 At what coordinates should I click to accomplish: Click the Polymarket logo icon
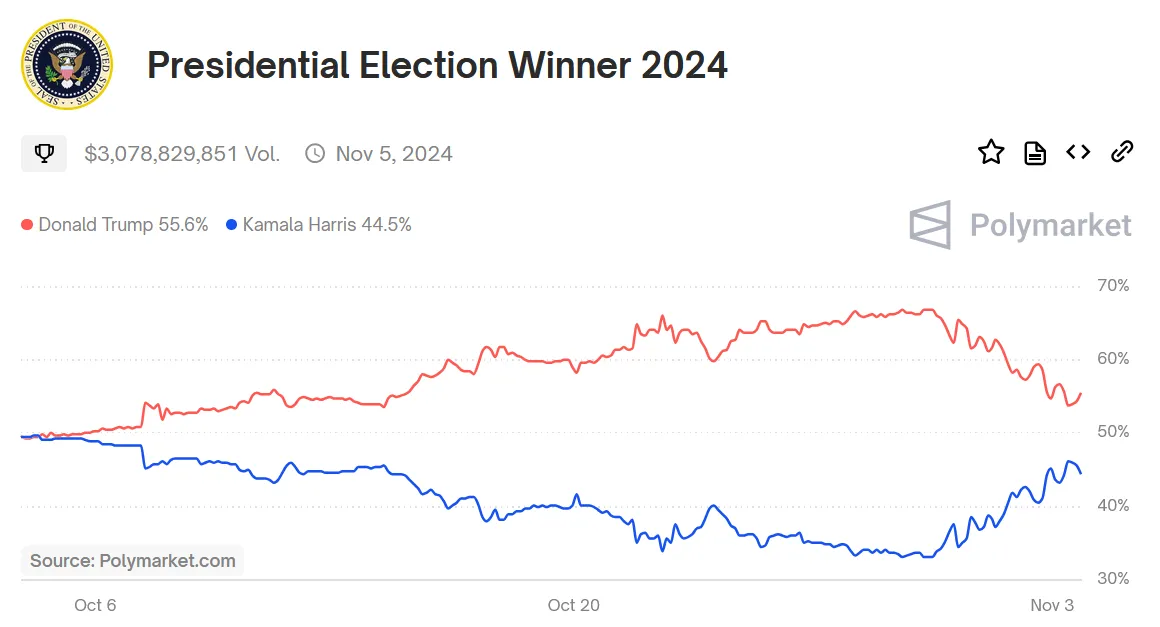[x=930, y=225]
